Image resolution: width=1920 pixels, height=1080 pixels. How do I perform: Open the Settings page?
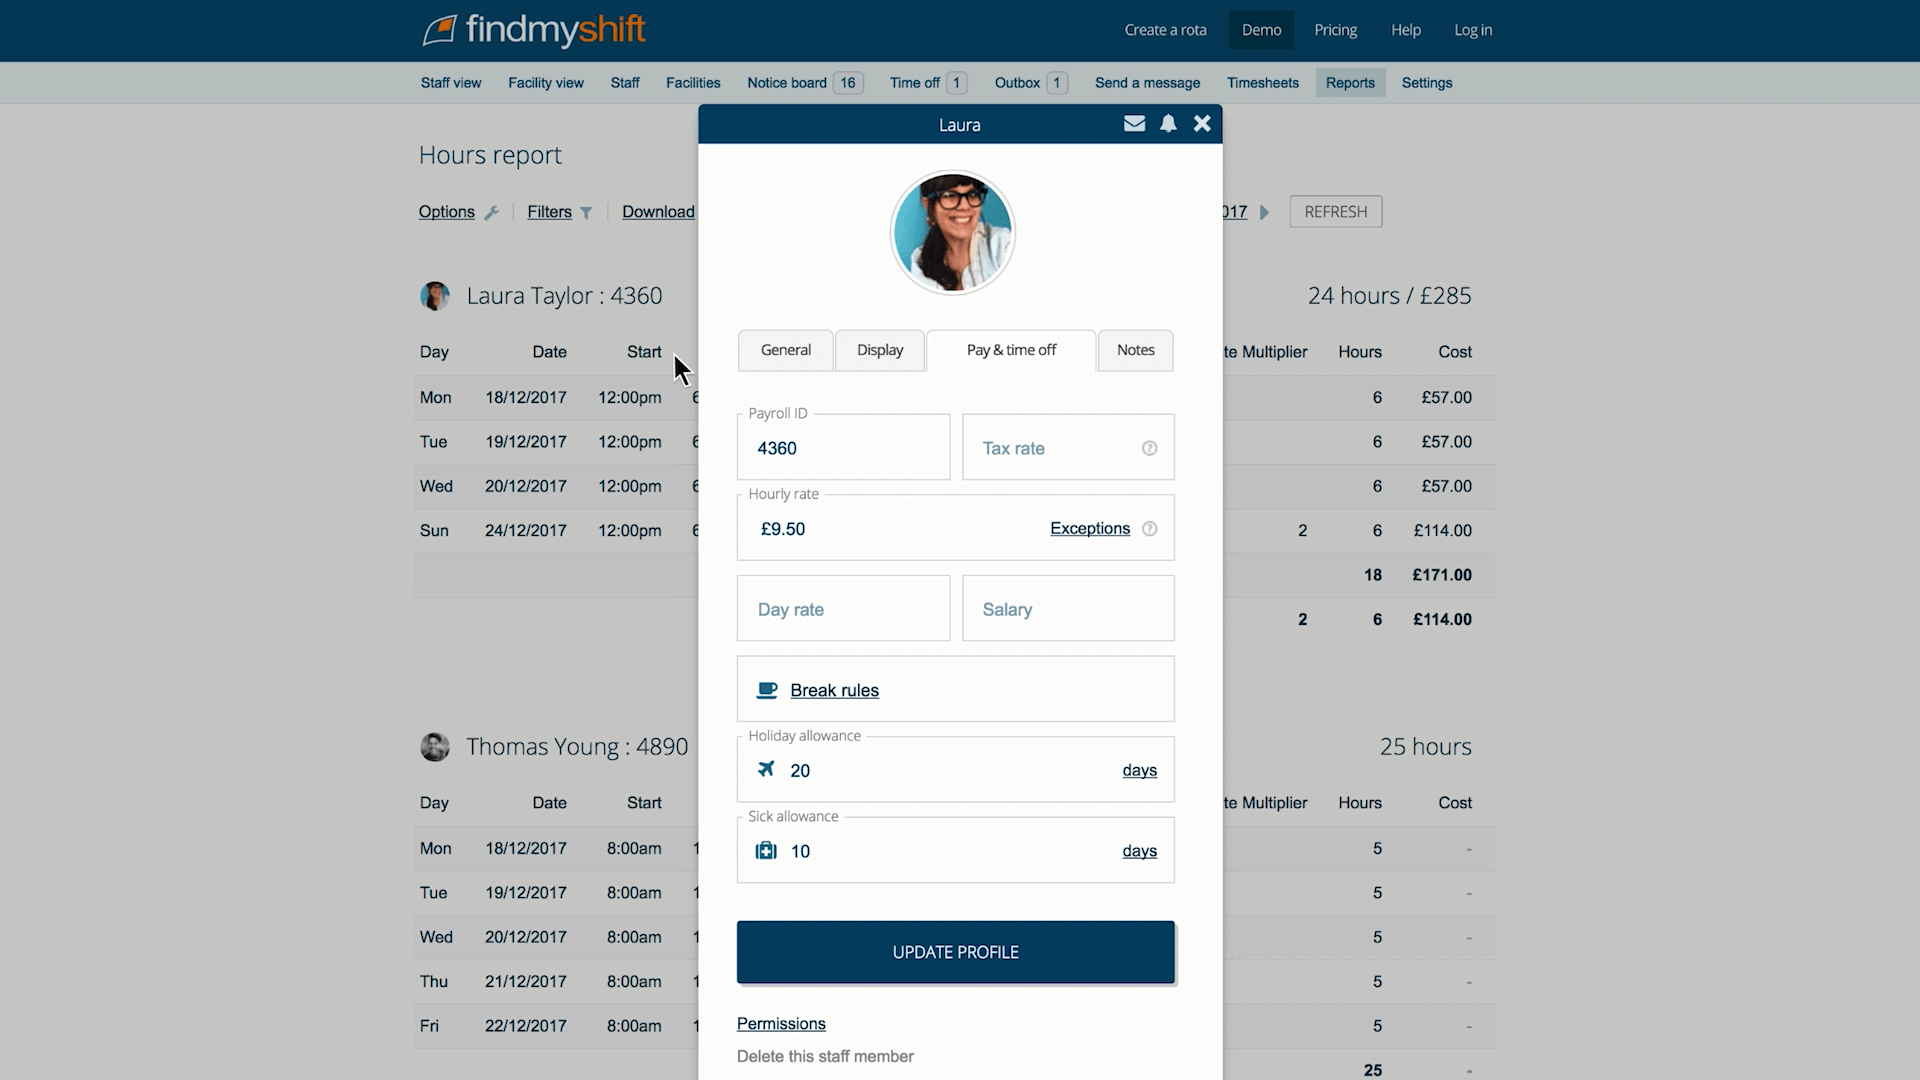1427,83
